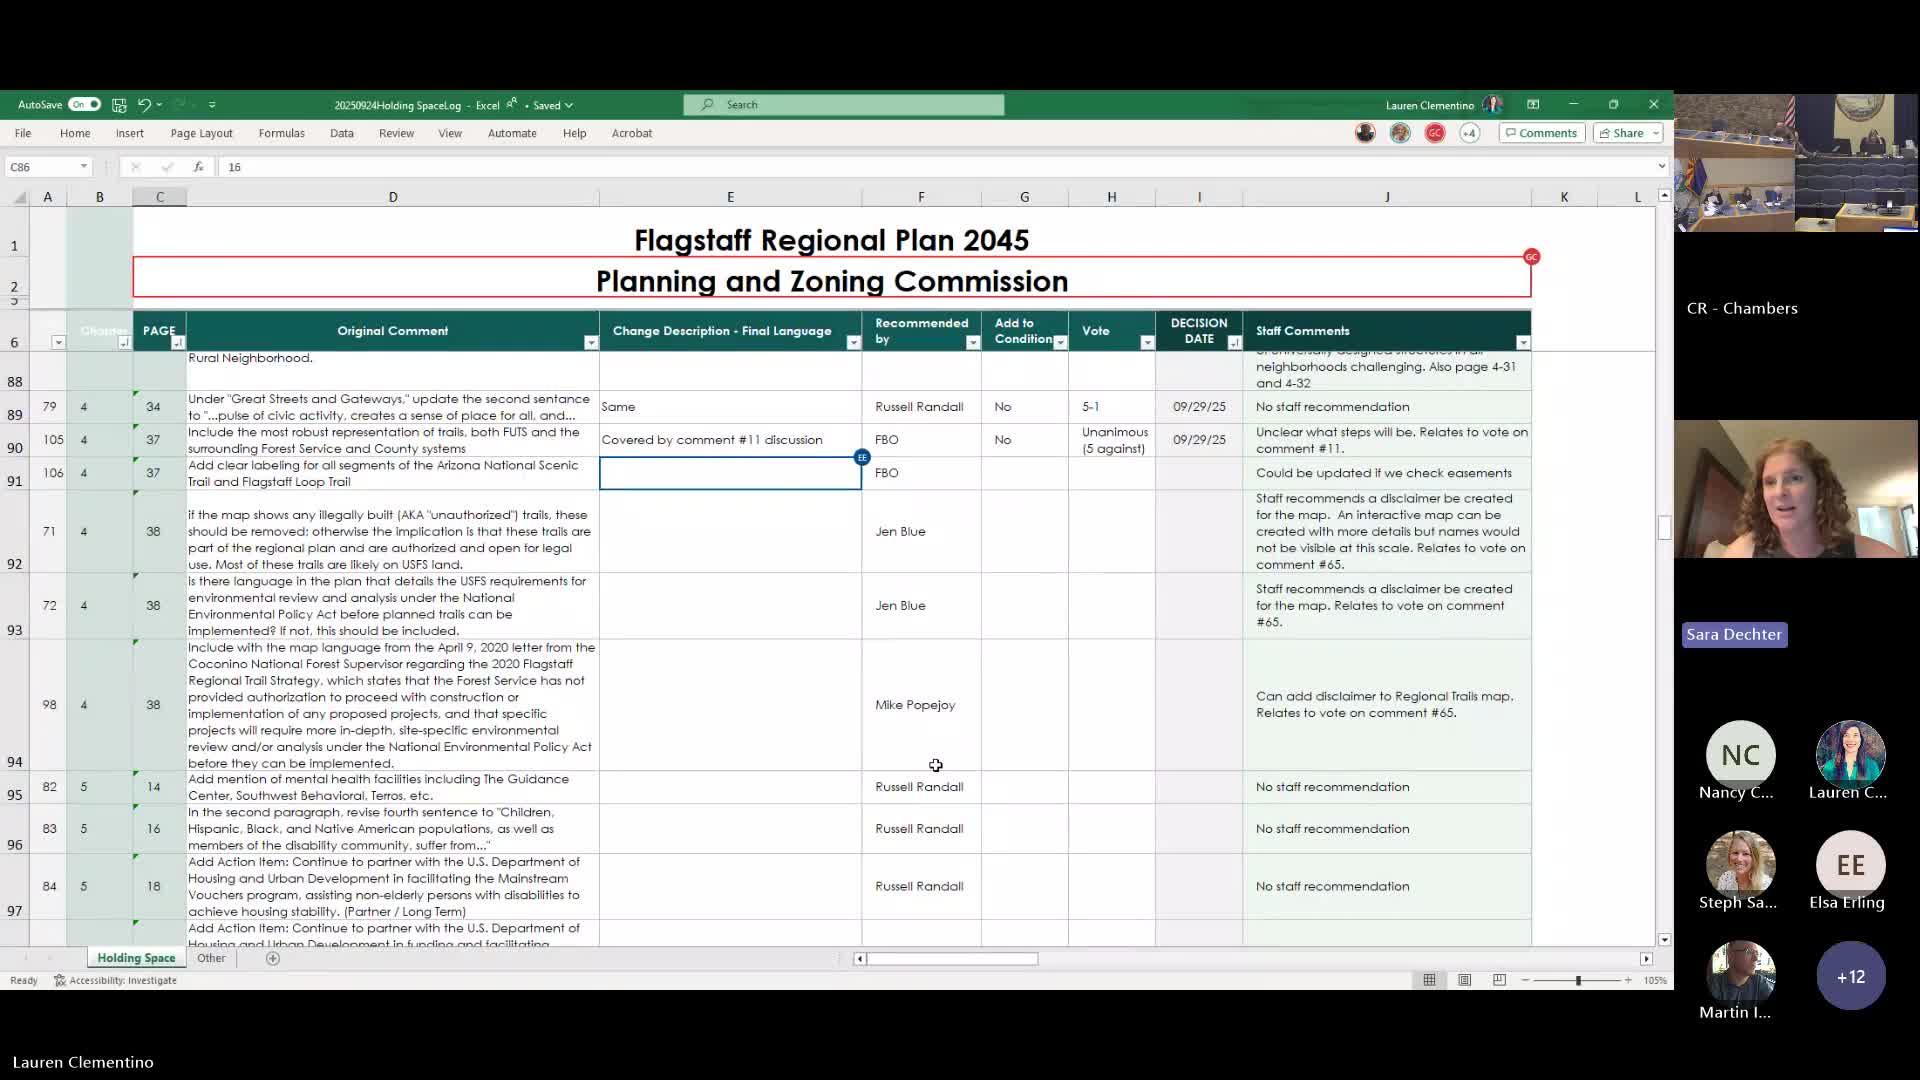This screenshot has width=1920, height=1080.
Task: Click the add new sheet plus icon
Action: (273, 958)
